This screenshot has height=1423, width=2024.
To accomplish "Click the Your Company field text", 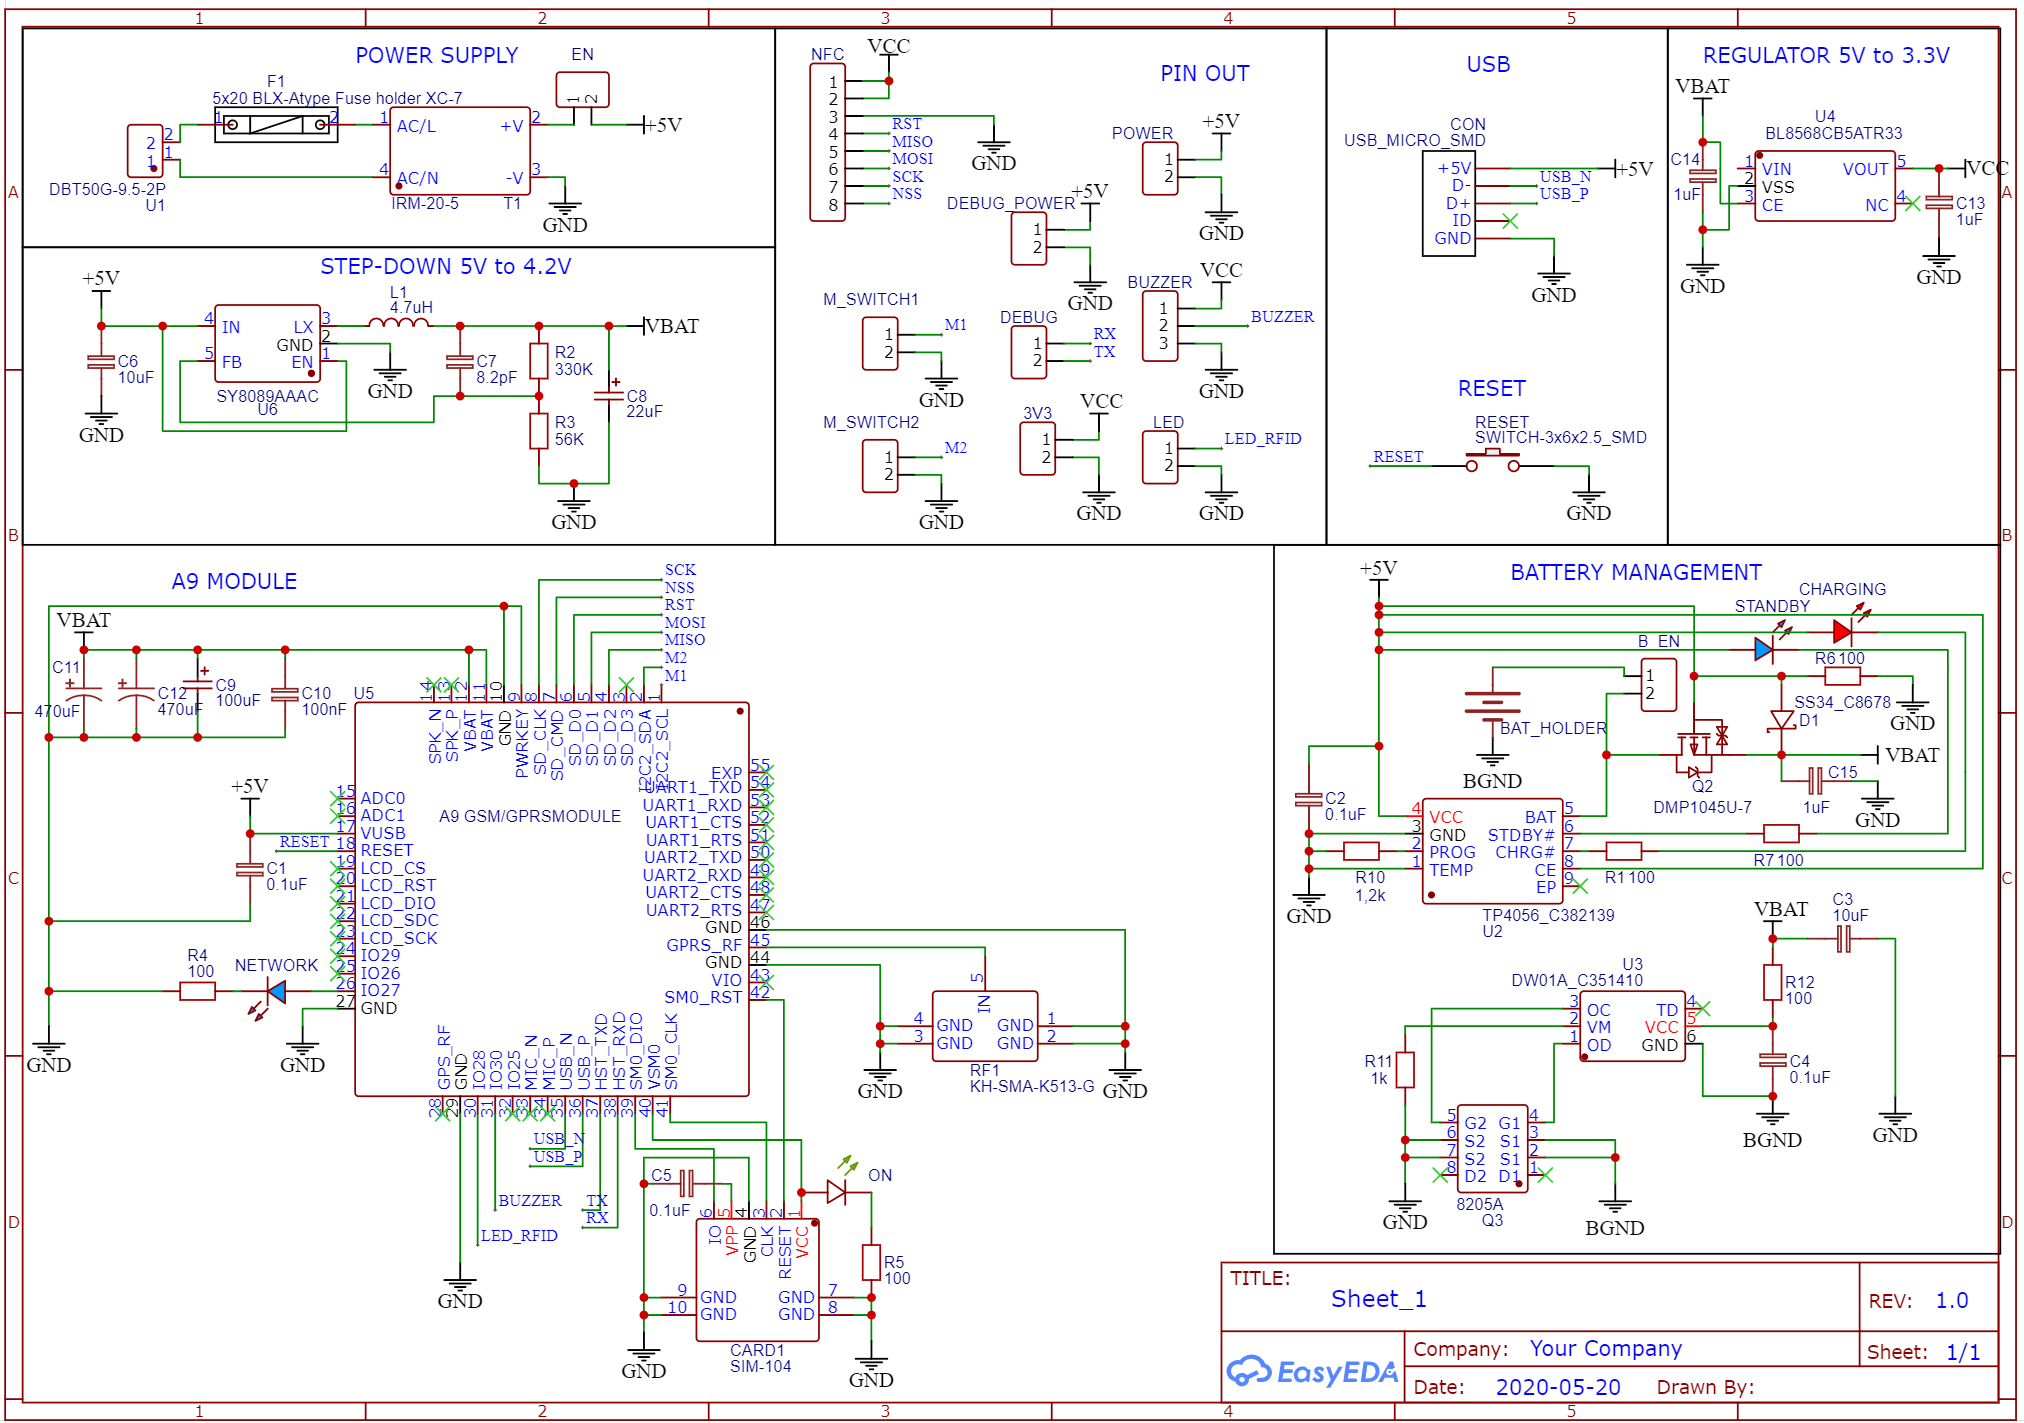I will click(x=1604, y=1348).
